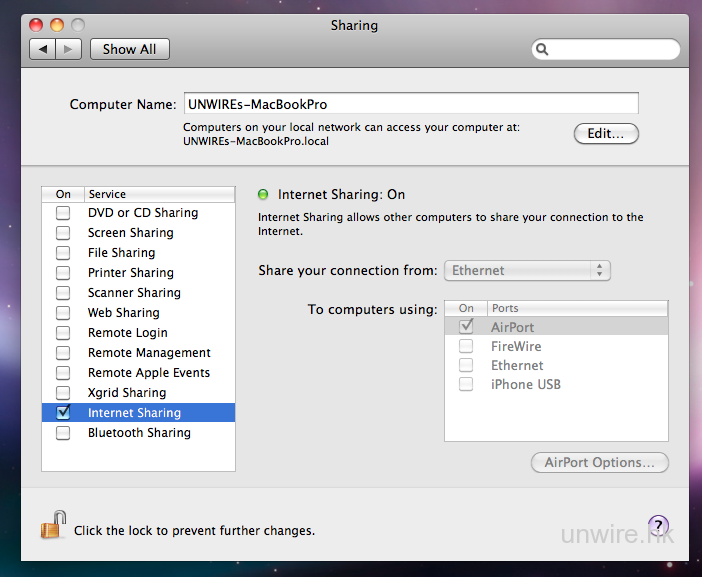Click into the Computer Name field

(x=411, y=104)
